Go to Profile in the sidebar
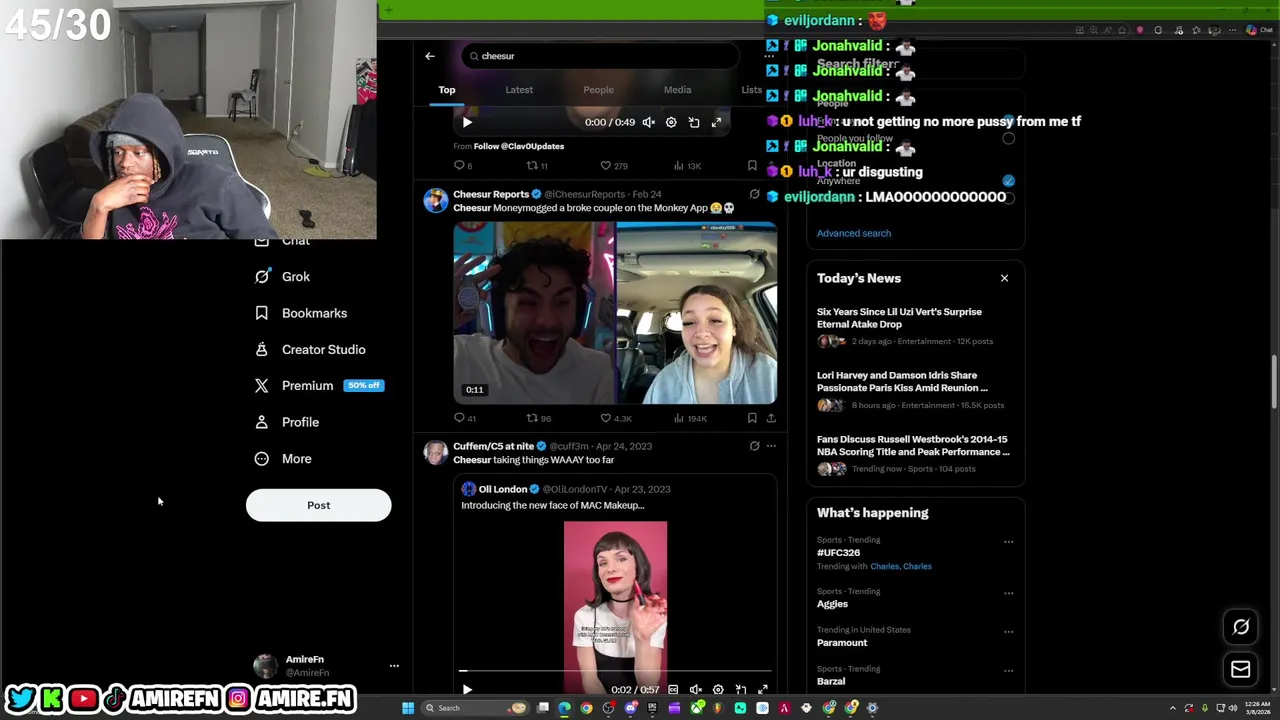The image size is (1280, 720). pyautogui.click(x=287, y=422)
